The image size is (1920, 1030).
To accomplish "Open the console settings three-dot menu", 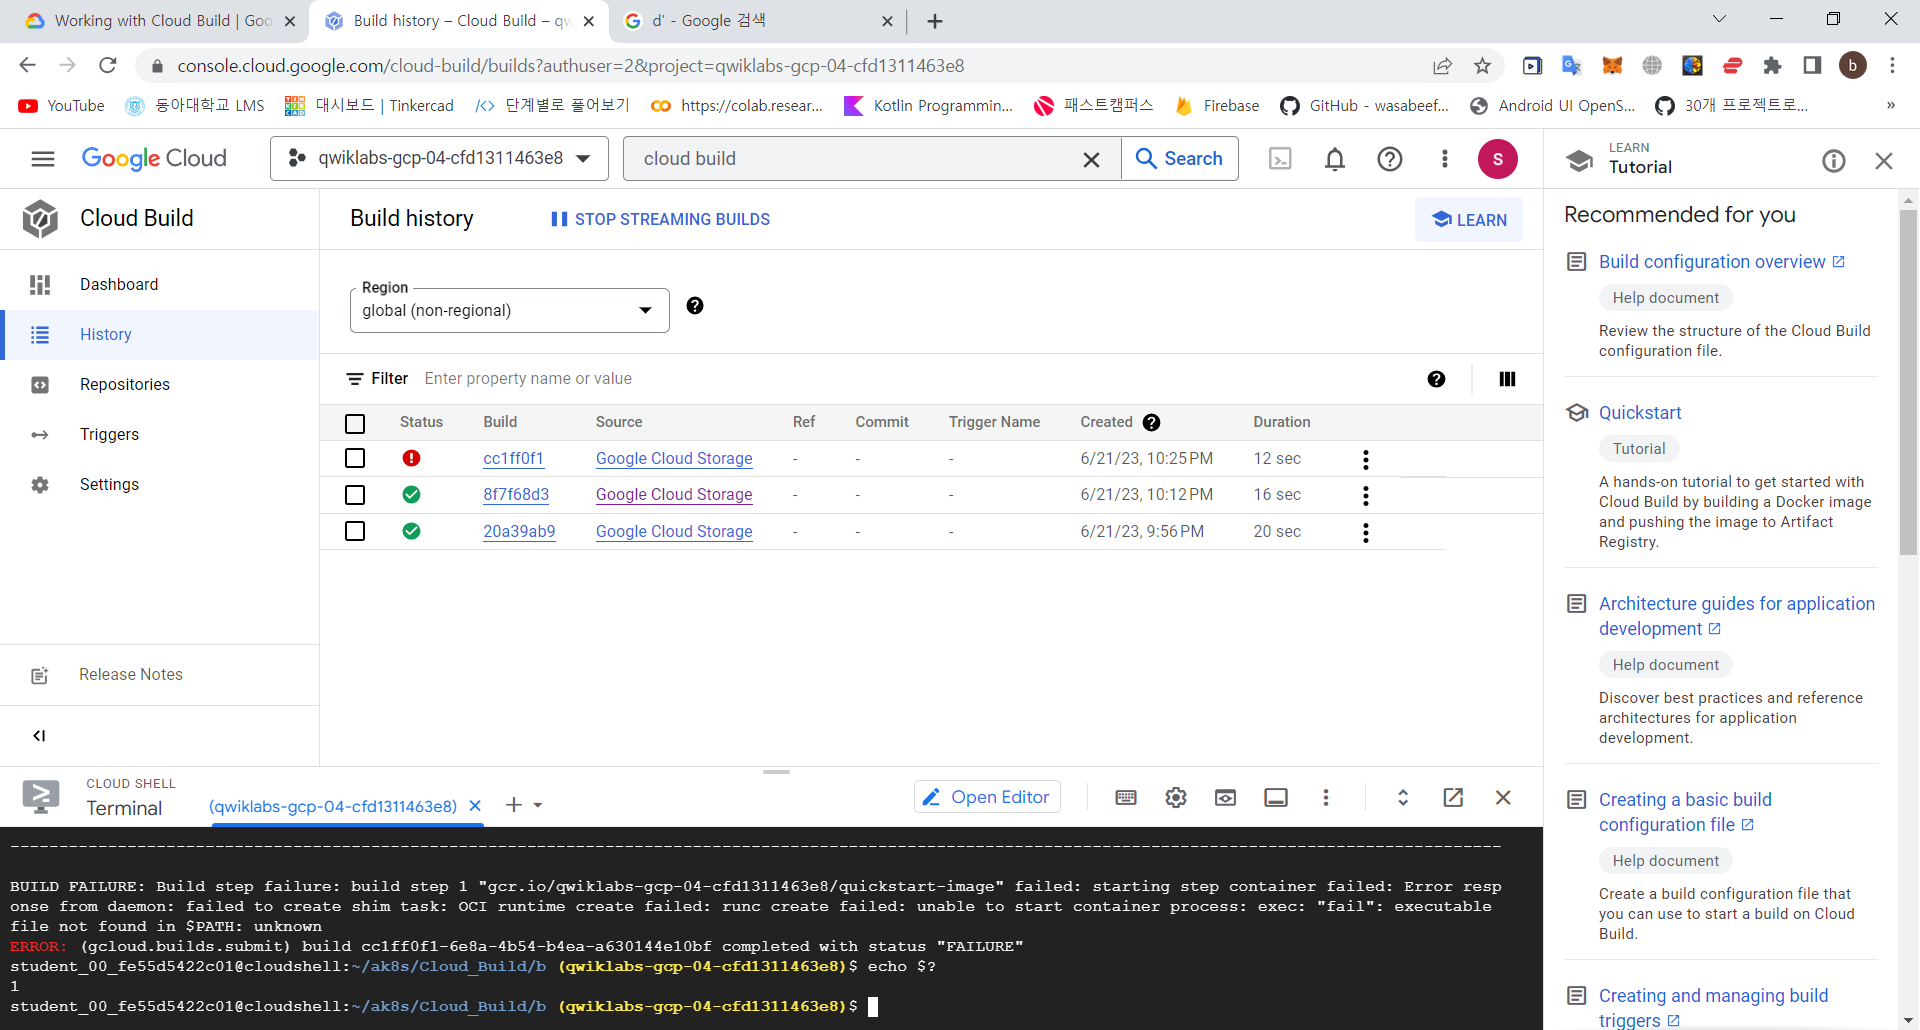I will coord(1444,159).
